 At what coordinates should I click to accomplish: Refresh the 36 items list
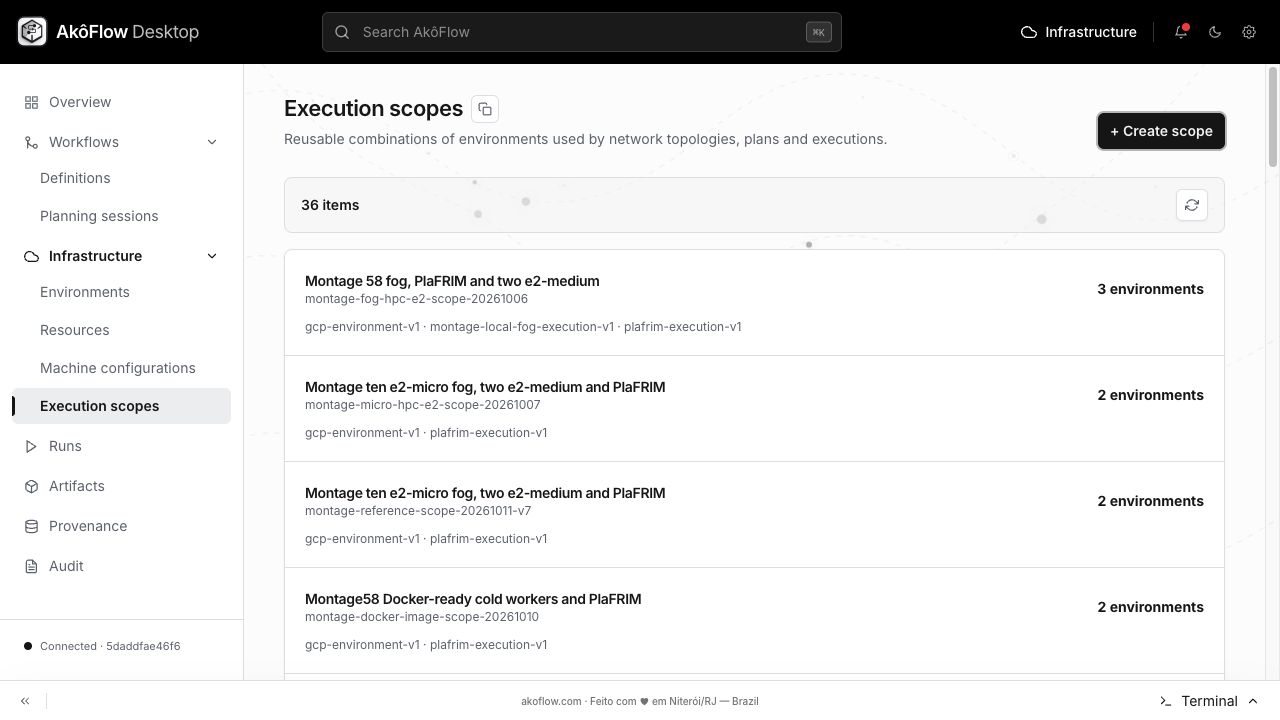pyautogui.click(x=1192, y=205)
